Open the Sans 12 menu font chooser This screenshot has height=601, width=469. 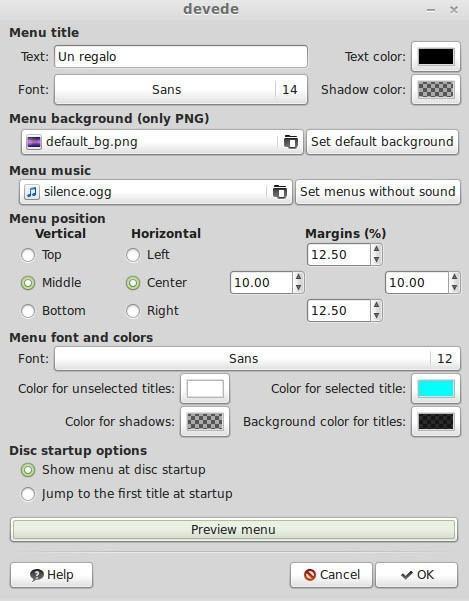[x=257, y=359]
